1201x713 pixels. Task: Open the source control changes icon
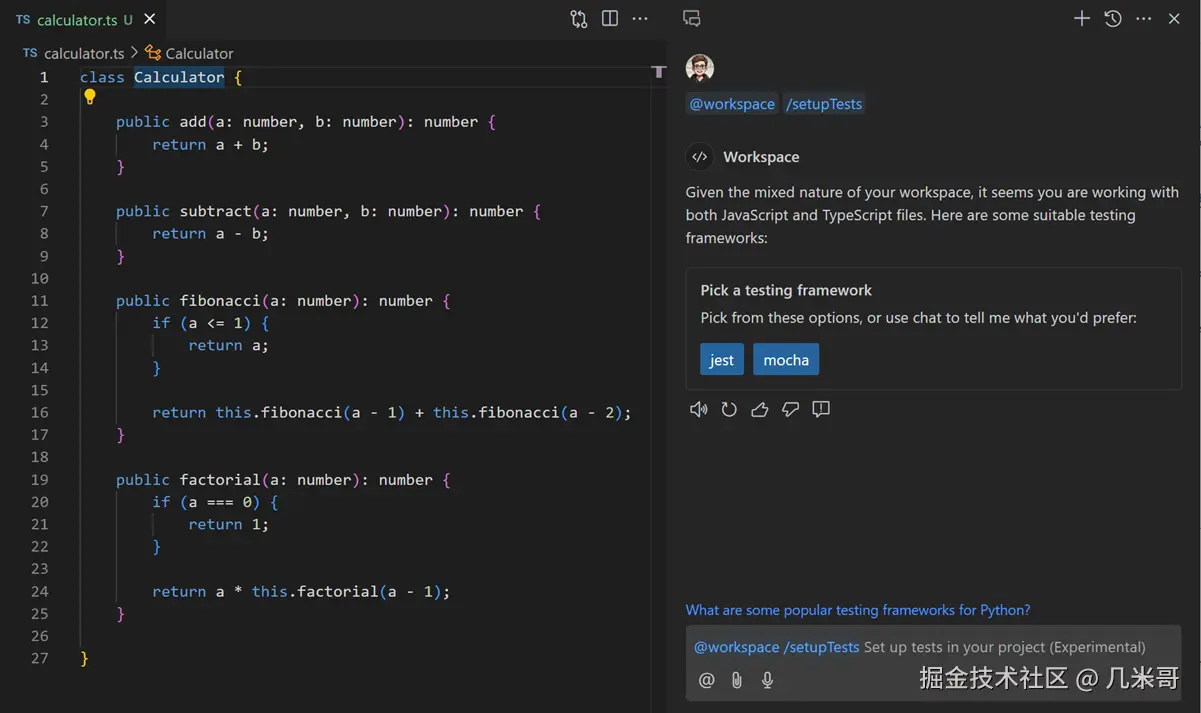click(579, 19)
